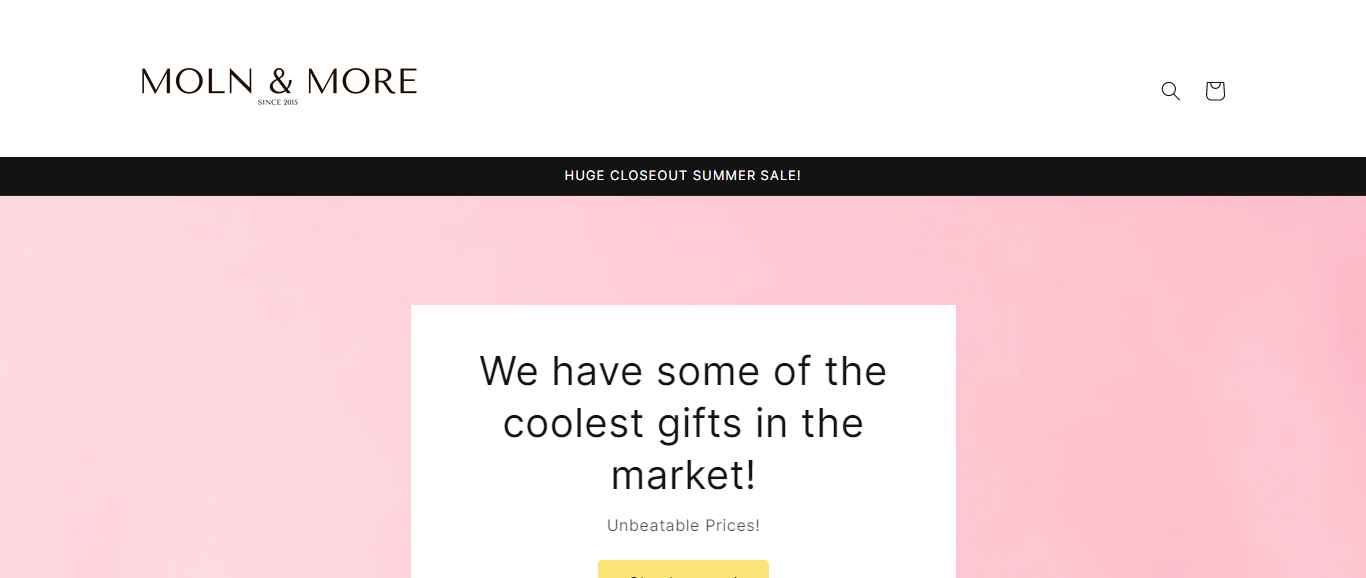Click pink banner strip above the white card
1366x578 pixels.
[683, 250]
